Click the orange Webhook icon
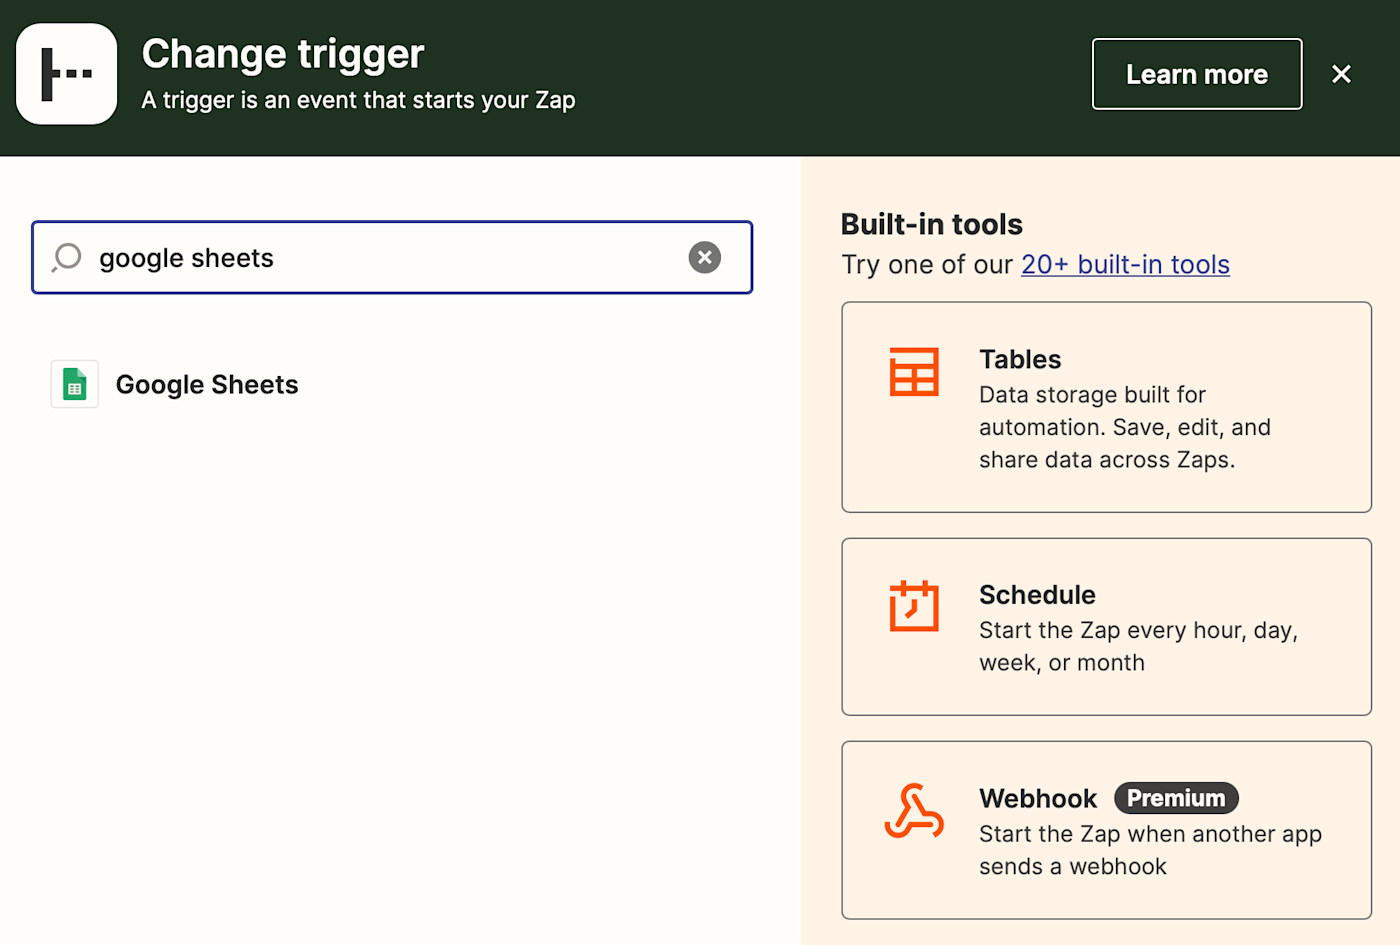This screenshot has height=945, width=1400. click(x=914, y=811)
